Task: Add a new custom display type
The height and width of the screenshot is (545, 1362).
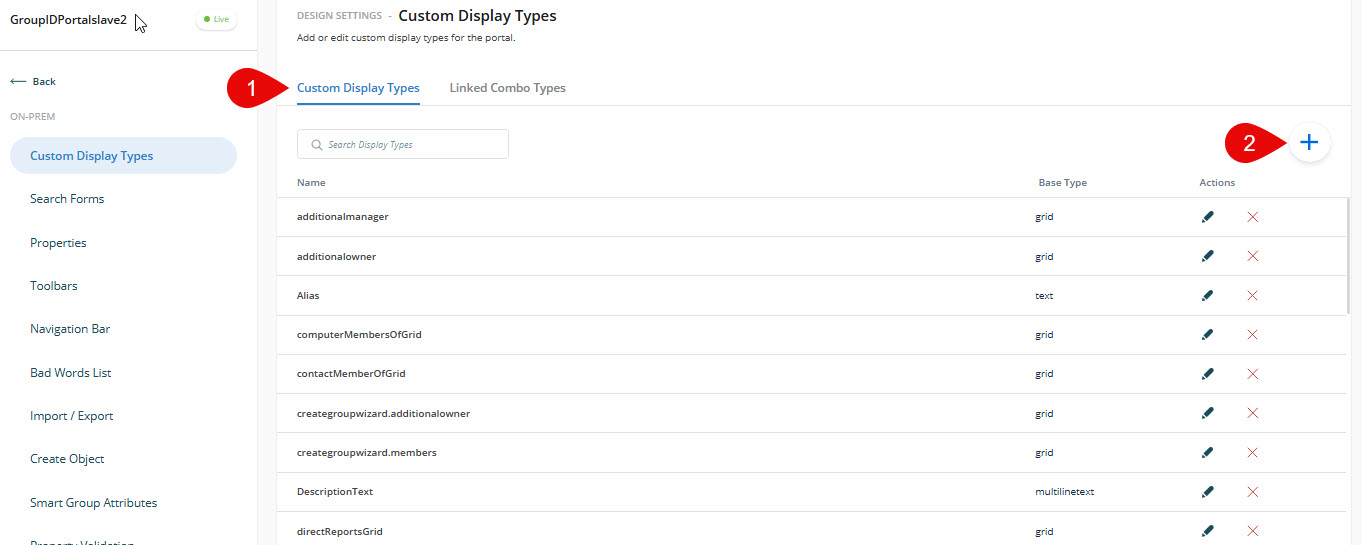Action: (1309, 143)
